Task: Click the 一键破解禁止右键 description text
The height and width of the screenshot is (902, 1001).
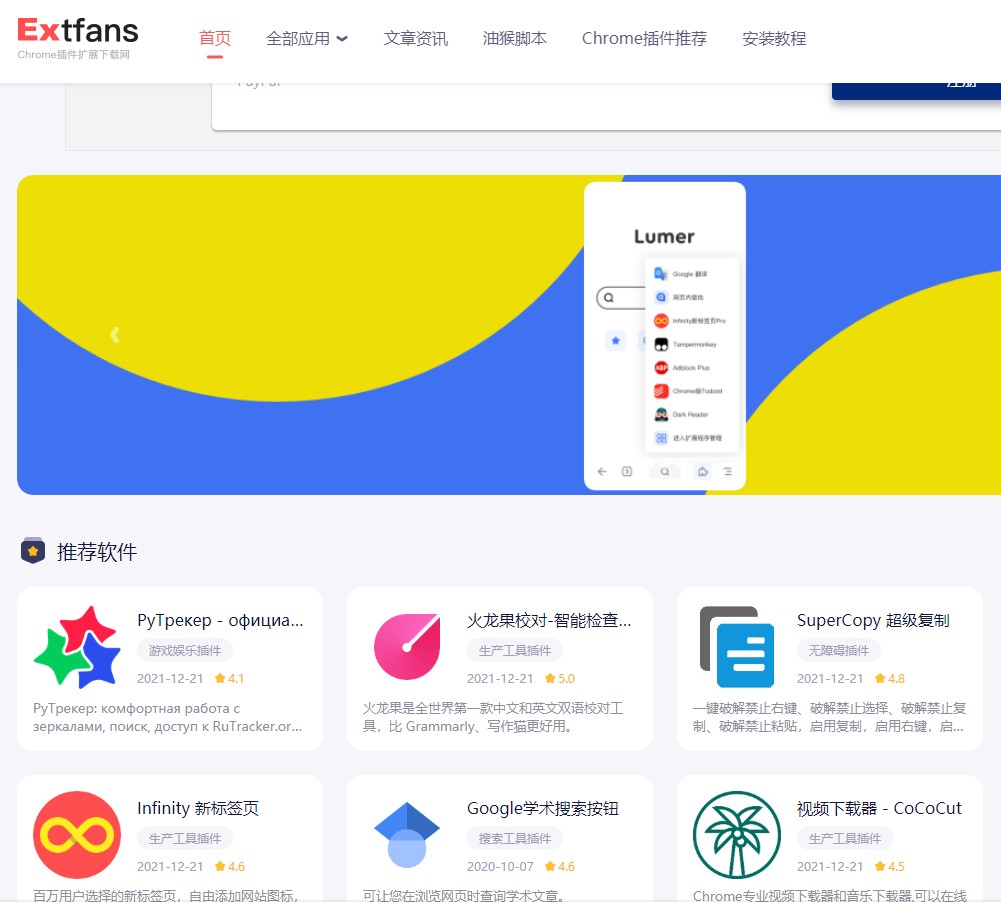Action: click(829, 717)
